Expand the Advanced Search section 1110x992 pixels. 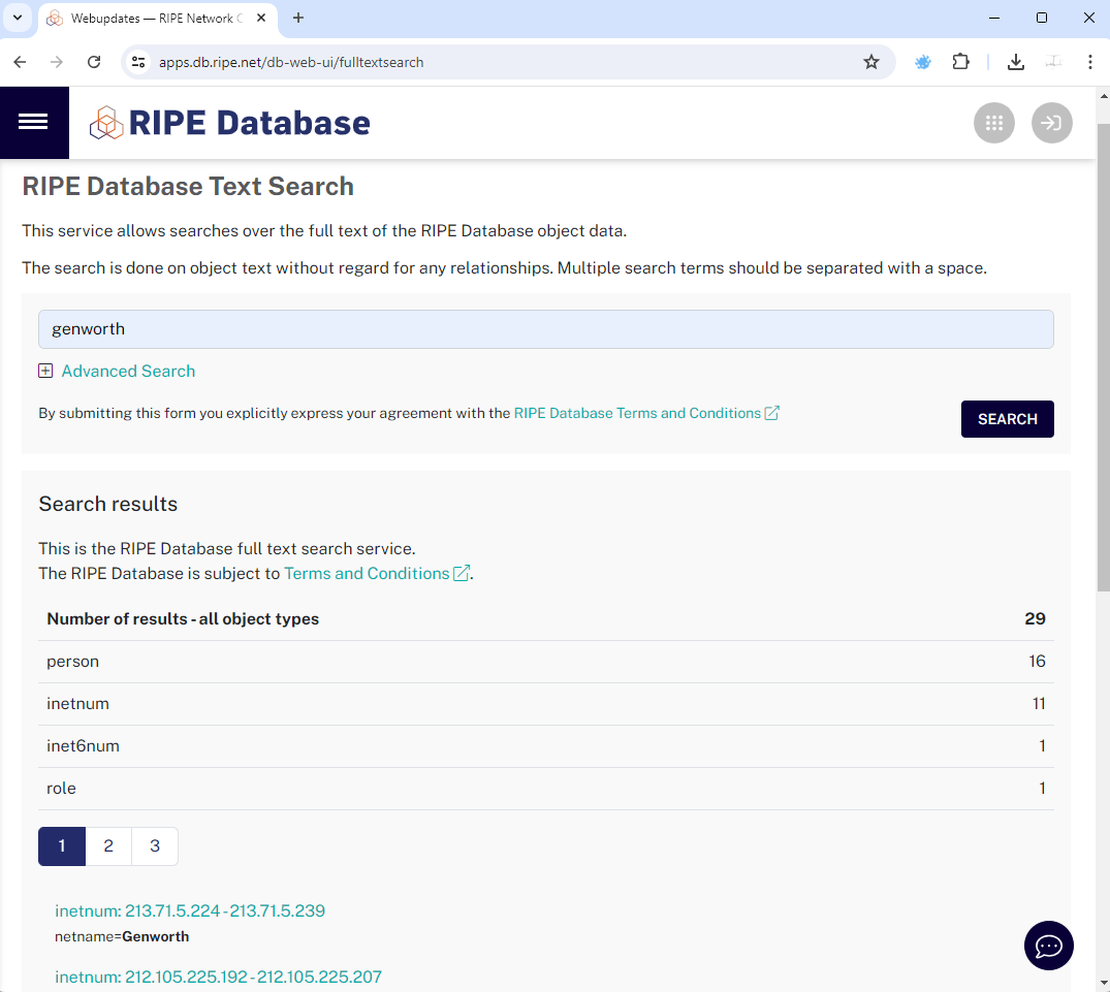point(116,370)
